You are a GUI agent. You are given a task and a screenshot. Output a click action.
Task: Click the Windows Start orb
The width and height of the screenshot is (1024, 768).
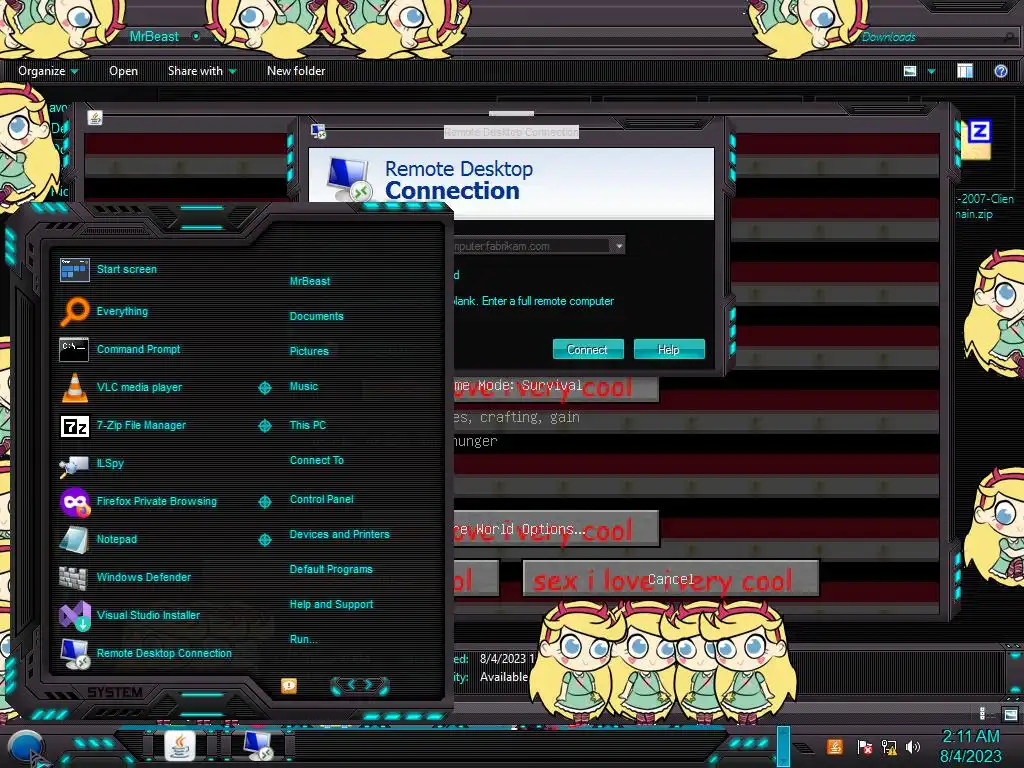pos(26,748)
